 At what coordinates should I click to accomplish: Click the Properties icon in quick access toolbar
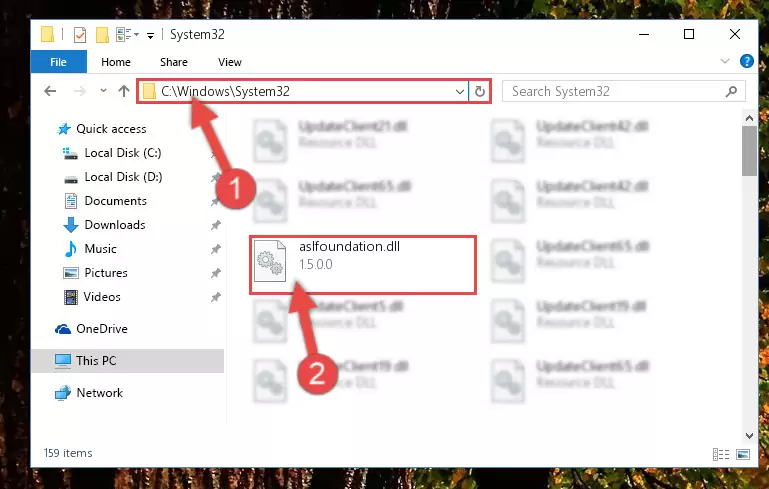coord(80,34)
